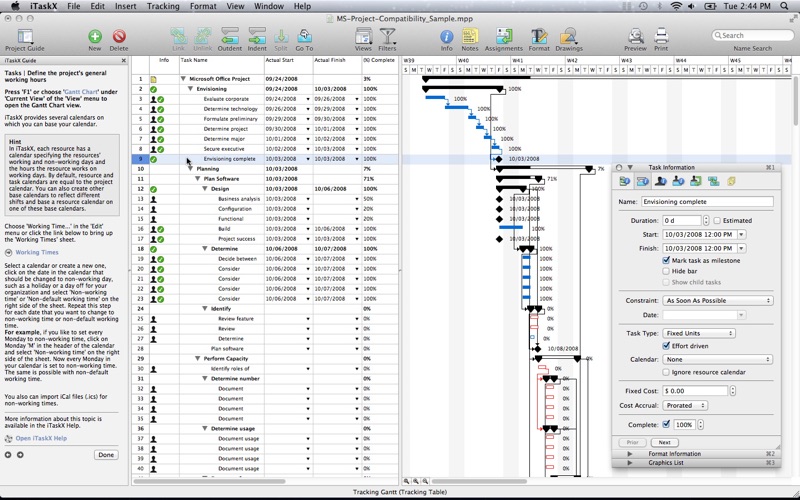Open Spotlight search in menu bar
The width and height of the screenshot is (800, 500).
[x=784, y=6]
